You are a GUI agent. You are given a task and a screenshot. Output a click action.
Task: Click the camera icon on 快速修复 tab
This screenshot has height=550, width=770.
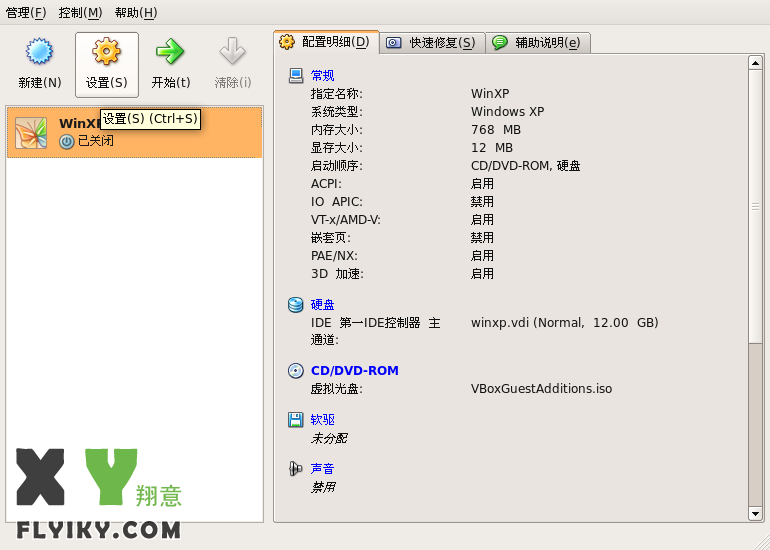pyautogui.click(x=393, y=43)
